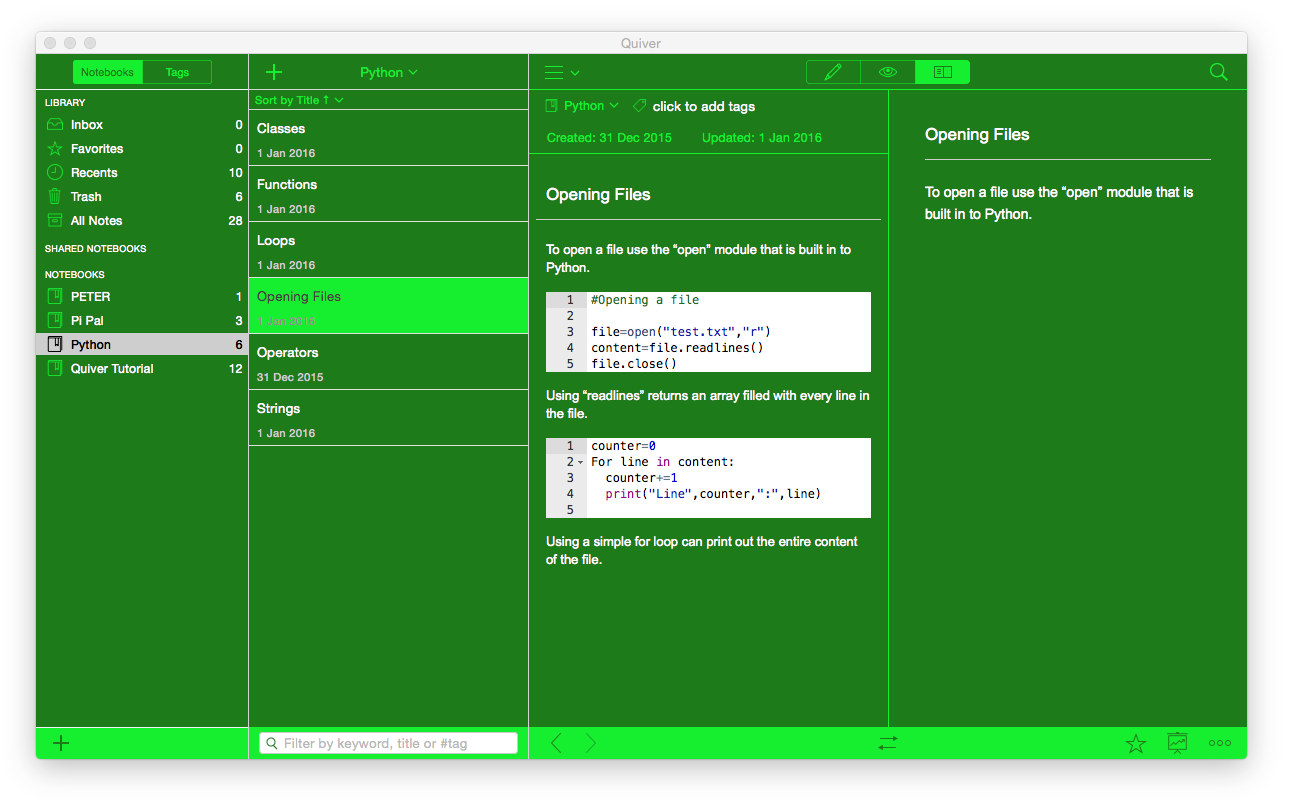Click the tag icon beside add tags
This screenshot has height=800, width=1310.
640,105
